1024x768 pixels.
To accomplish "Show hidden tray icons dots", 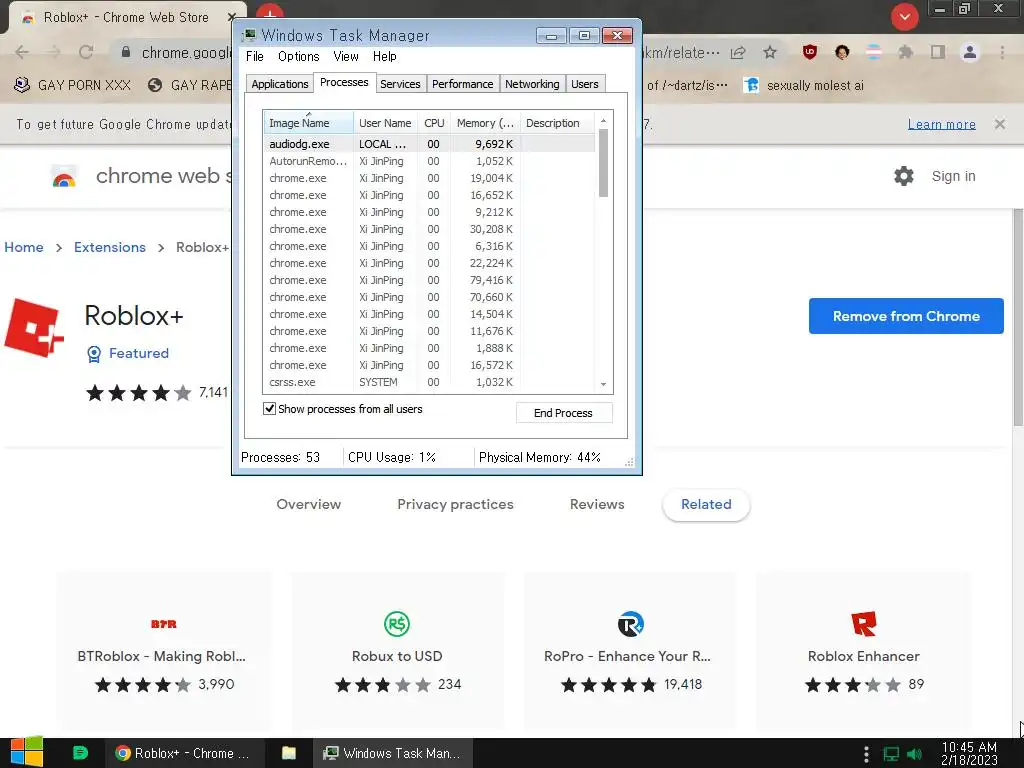I will [867, 754].
